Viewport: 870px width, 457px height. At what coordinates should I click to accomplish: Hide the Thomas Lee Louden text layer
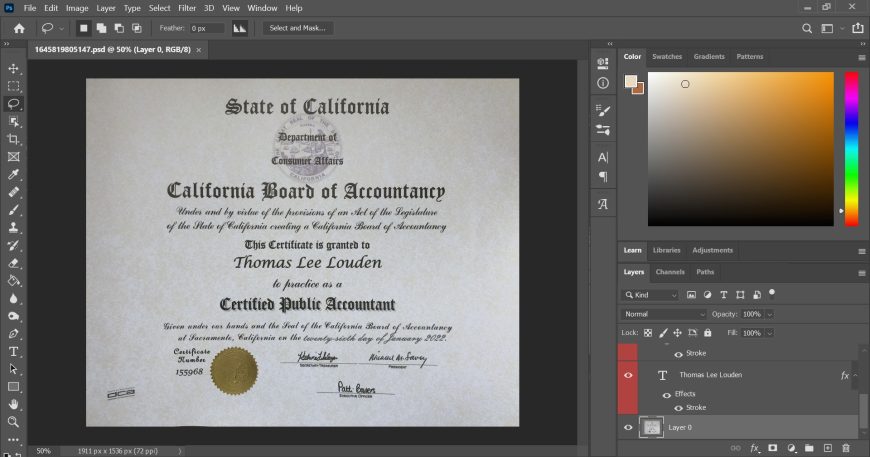628,375
